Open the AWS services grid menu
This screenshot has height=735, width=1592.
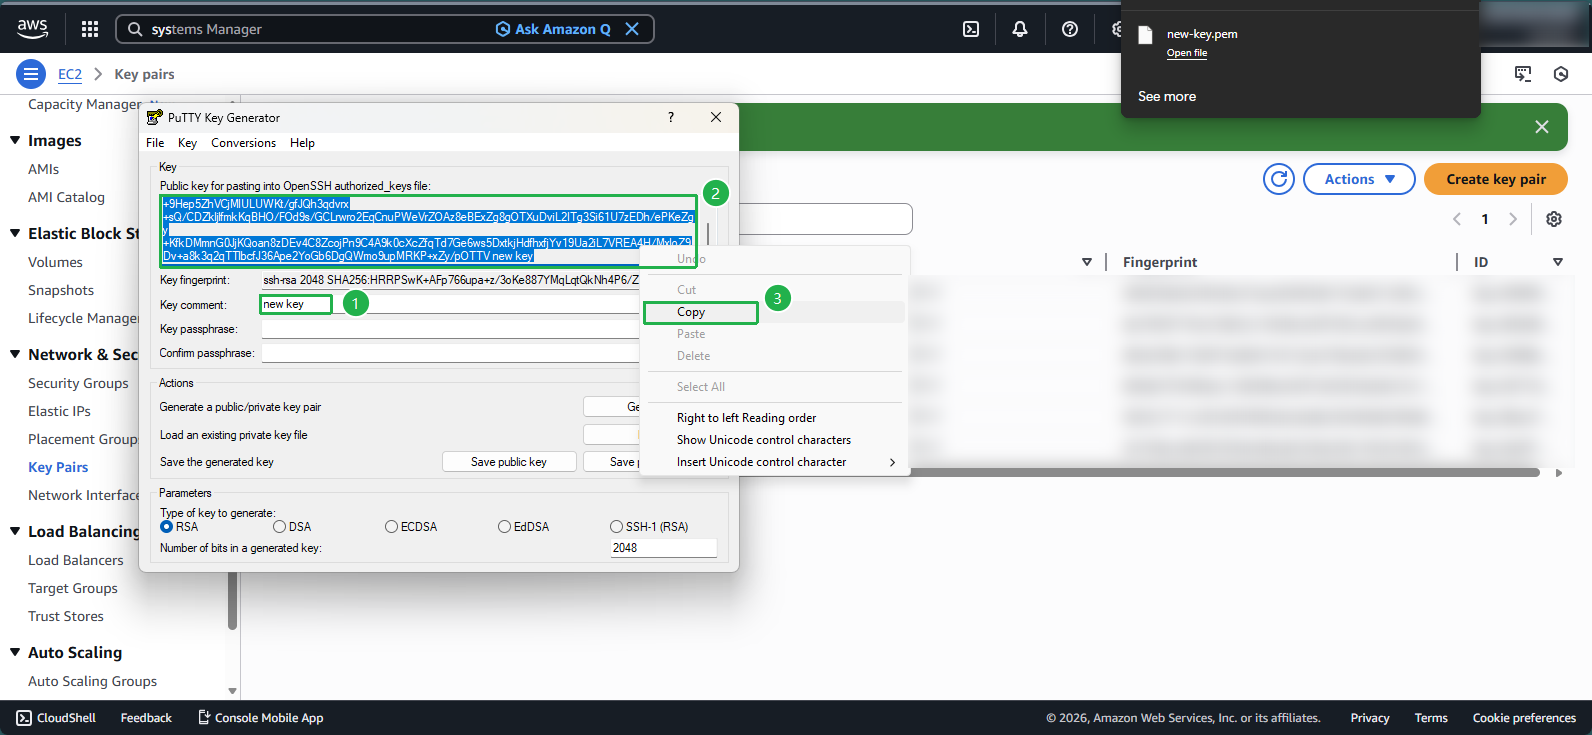click(x=90, y=29)
